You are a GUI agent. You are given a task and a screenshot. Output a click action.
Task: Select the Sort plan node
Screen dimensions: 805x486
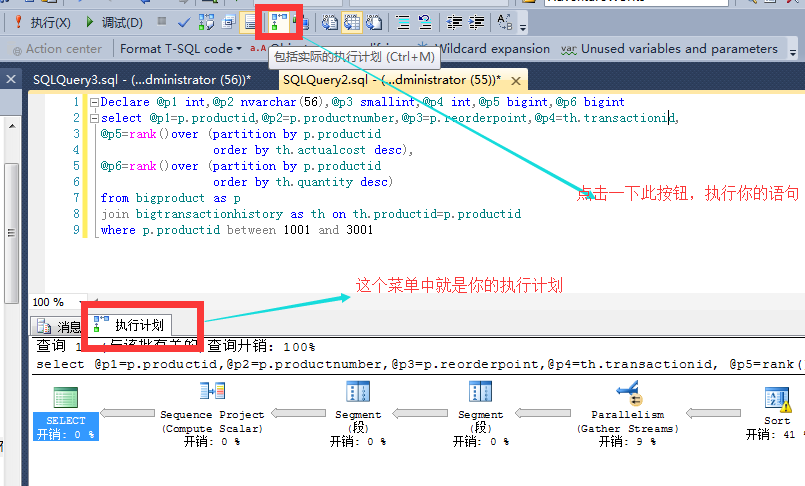776,414
